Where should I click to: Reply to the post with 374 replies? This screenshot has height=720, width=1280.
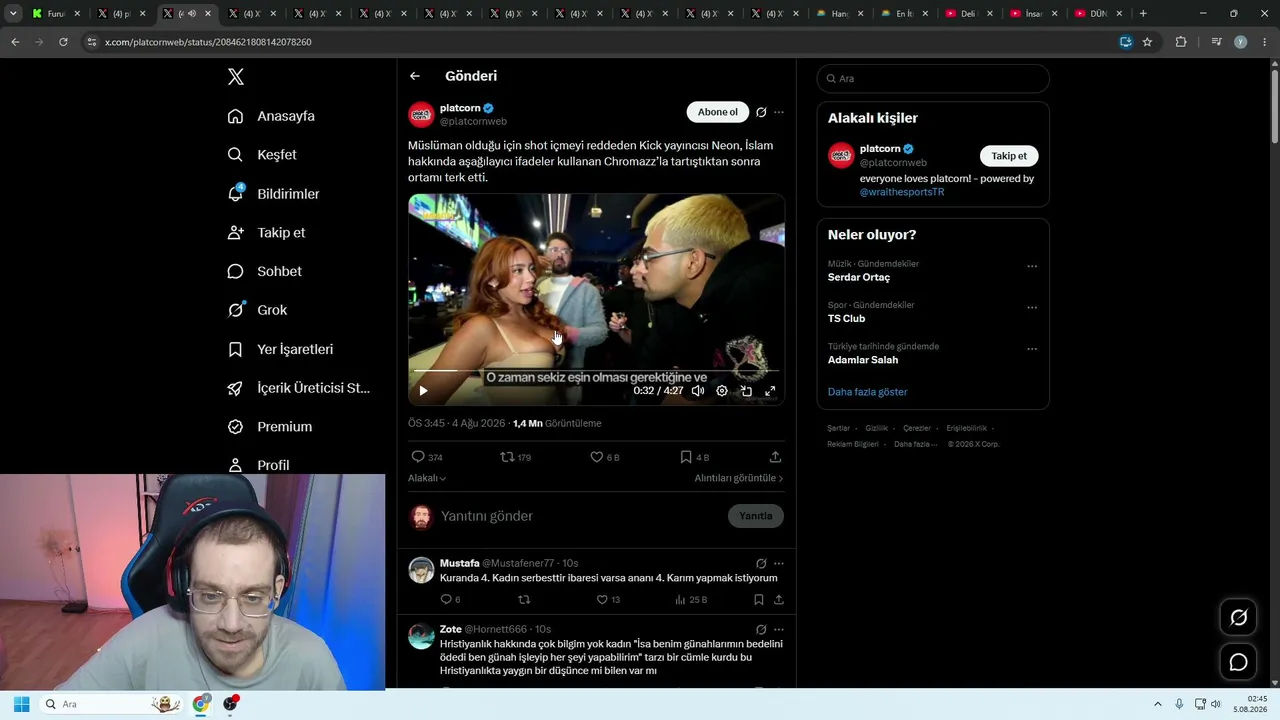point(427,457)
